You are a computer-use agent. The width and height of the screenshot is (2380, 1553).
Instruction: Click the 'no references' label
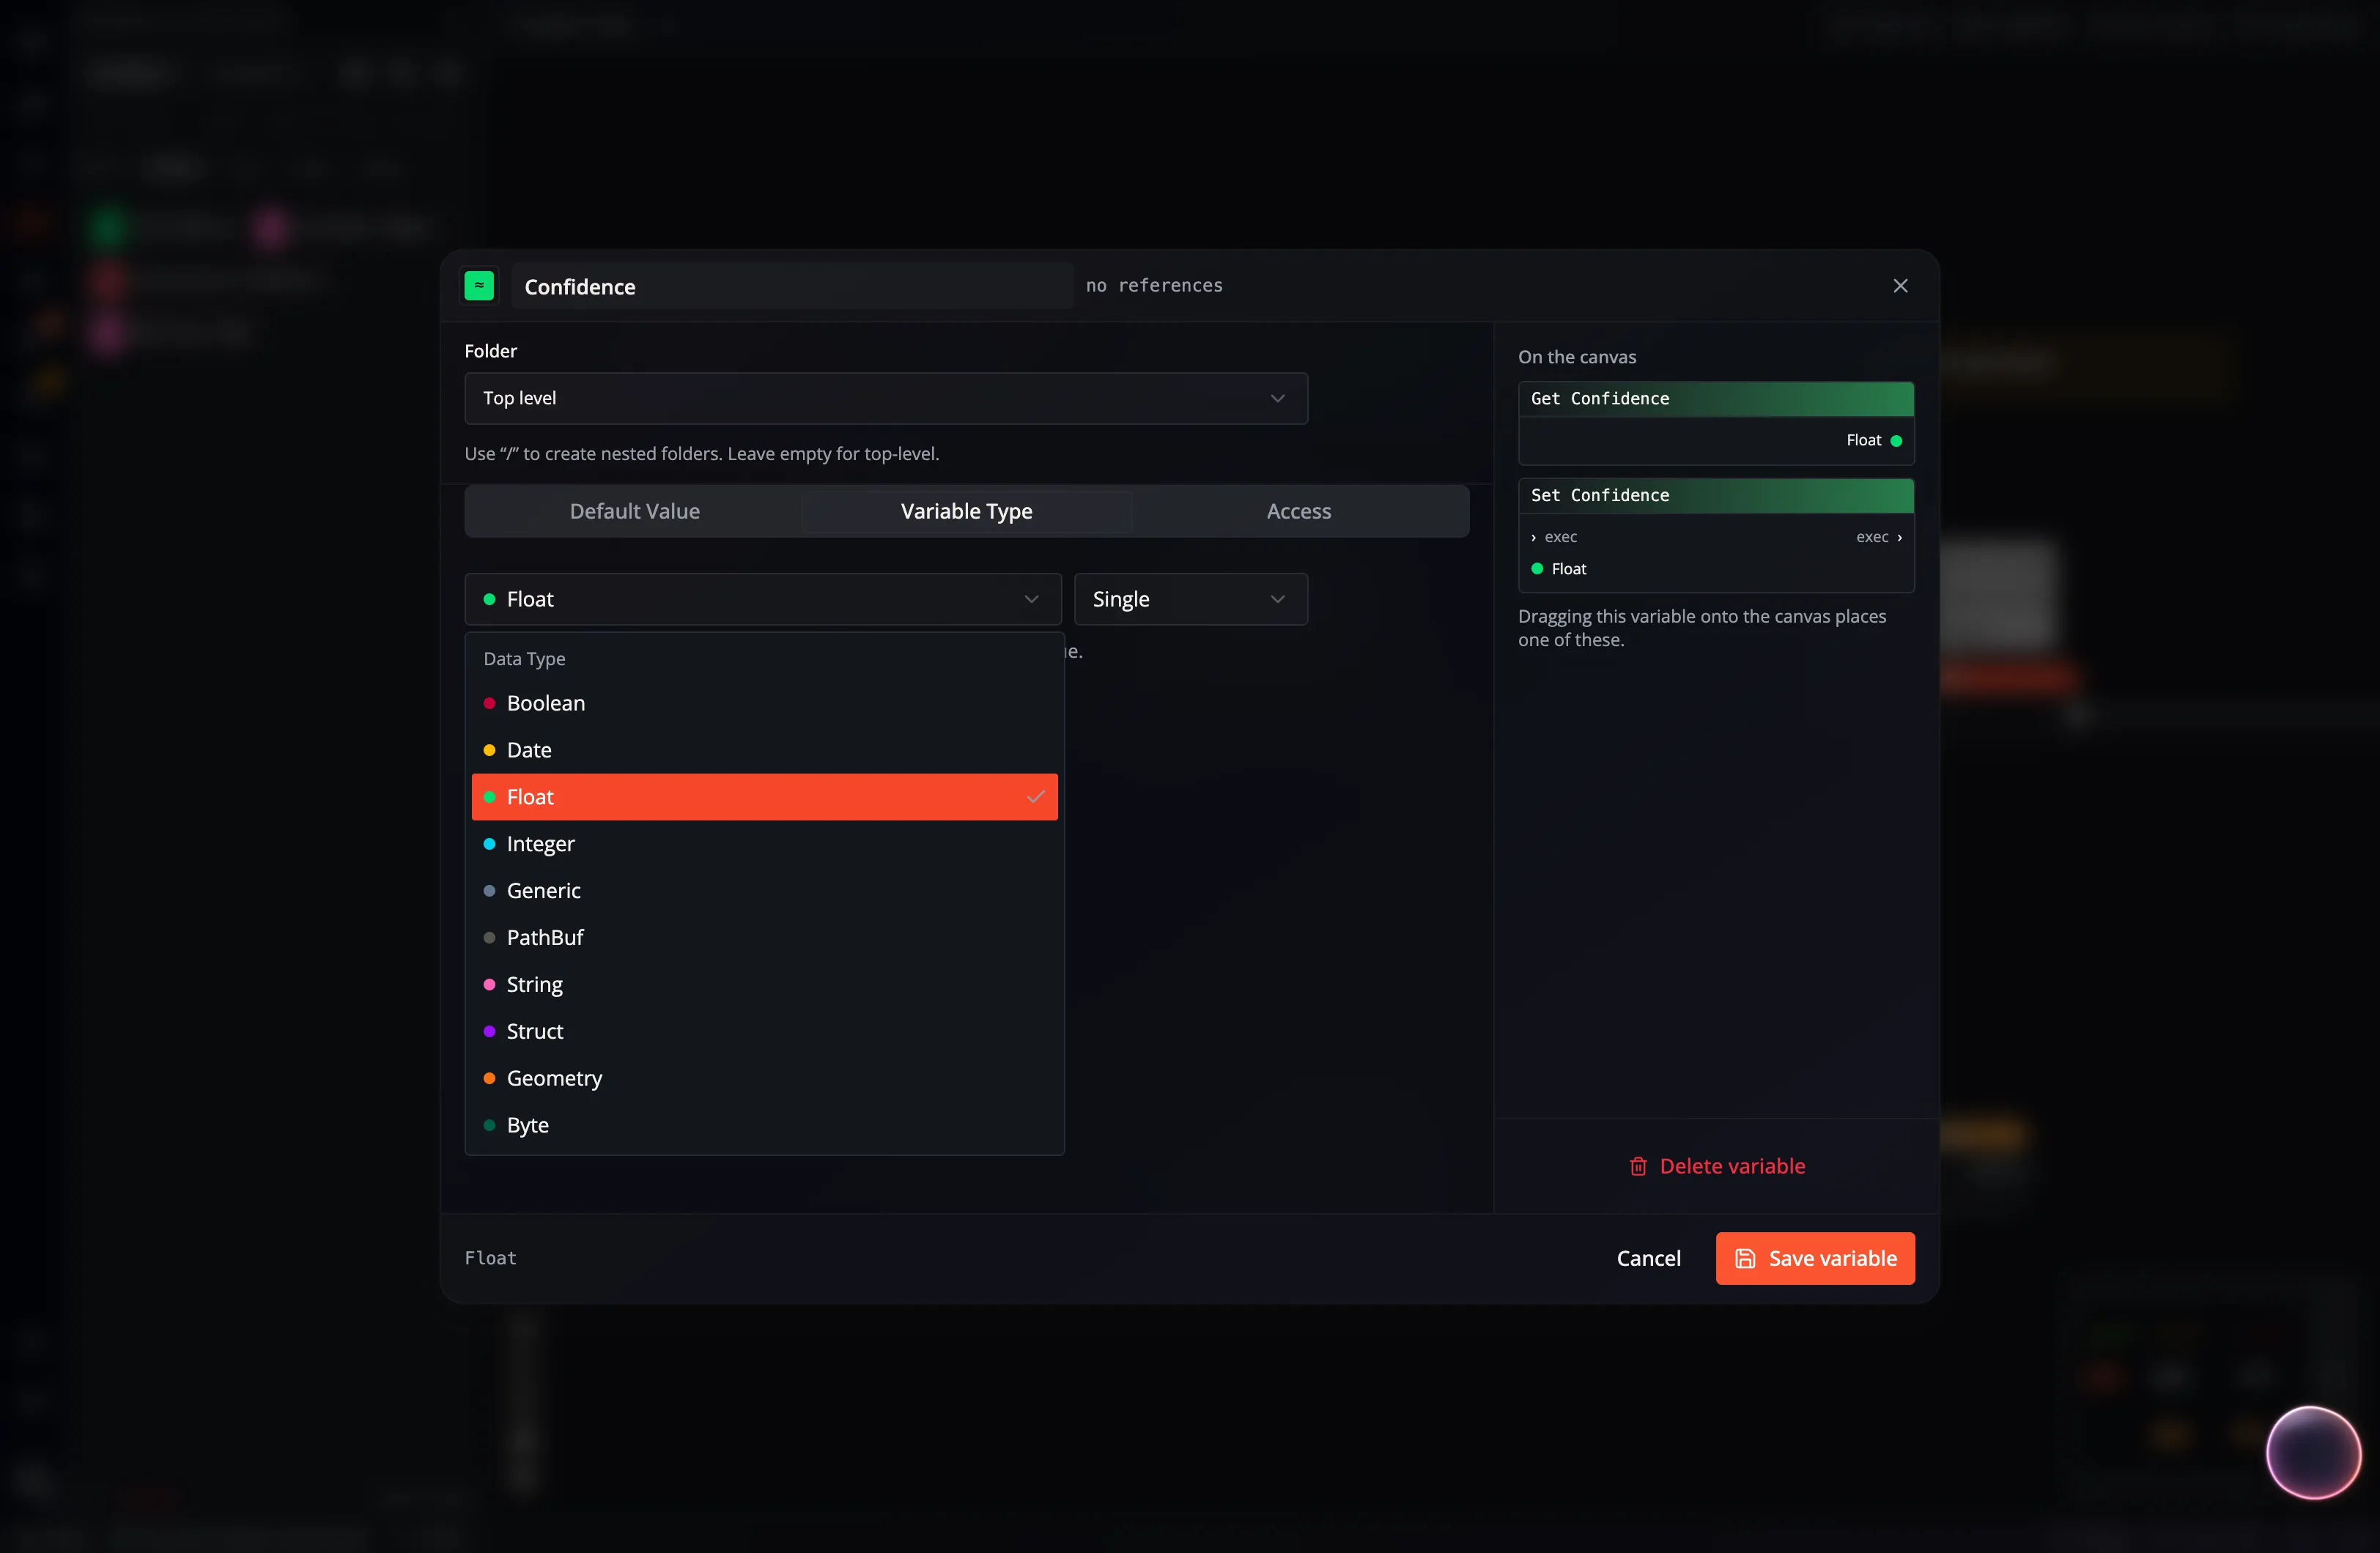click(1154, 286)
